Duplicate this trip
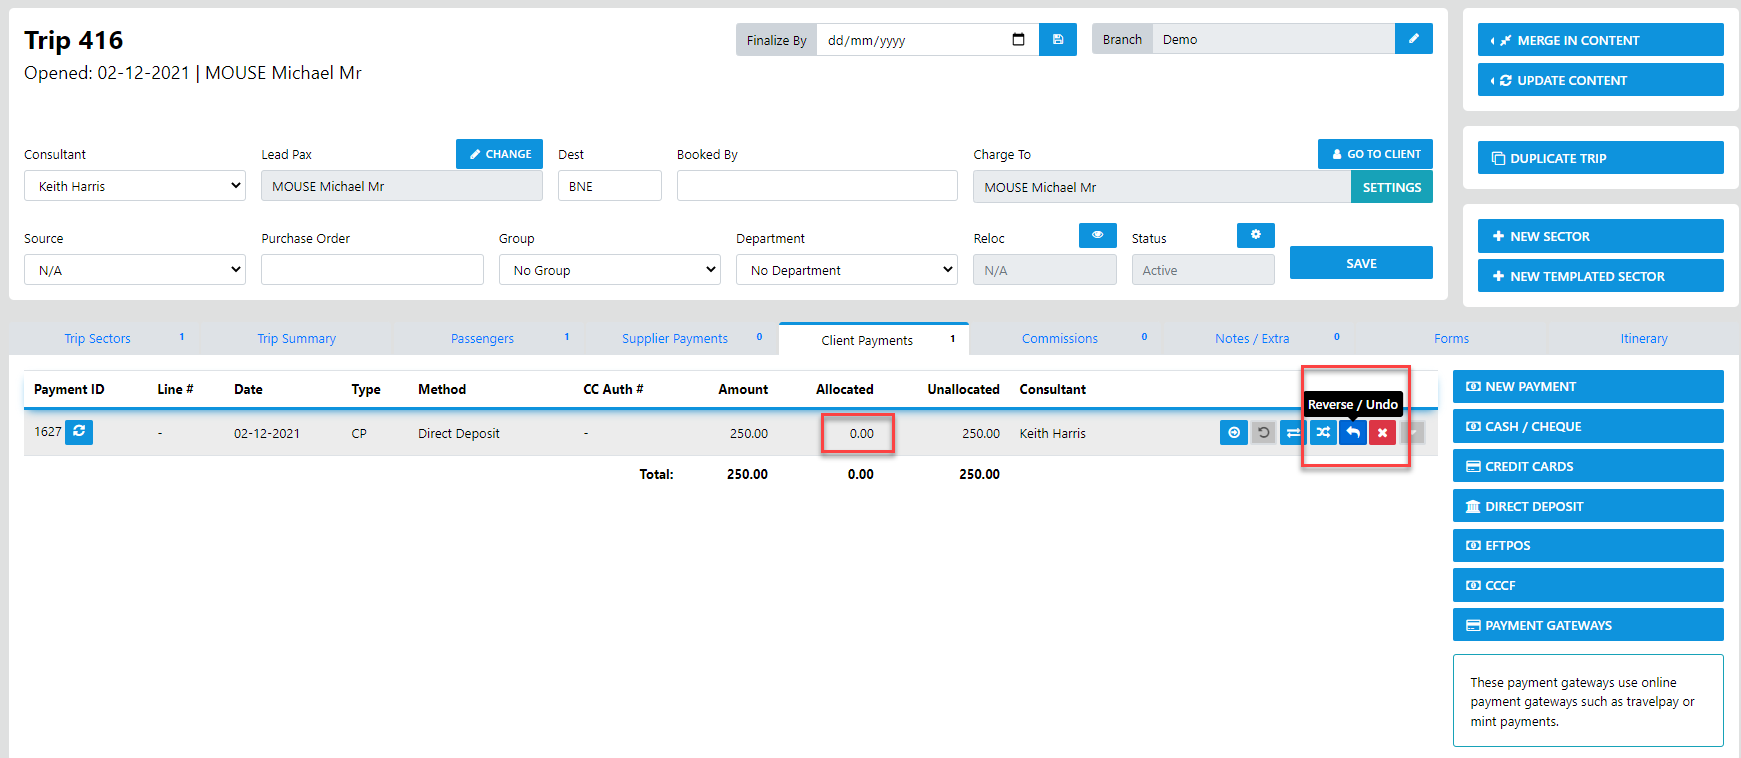 tap(1601, 158)
